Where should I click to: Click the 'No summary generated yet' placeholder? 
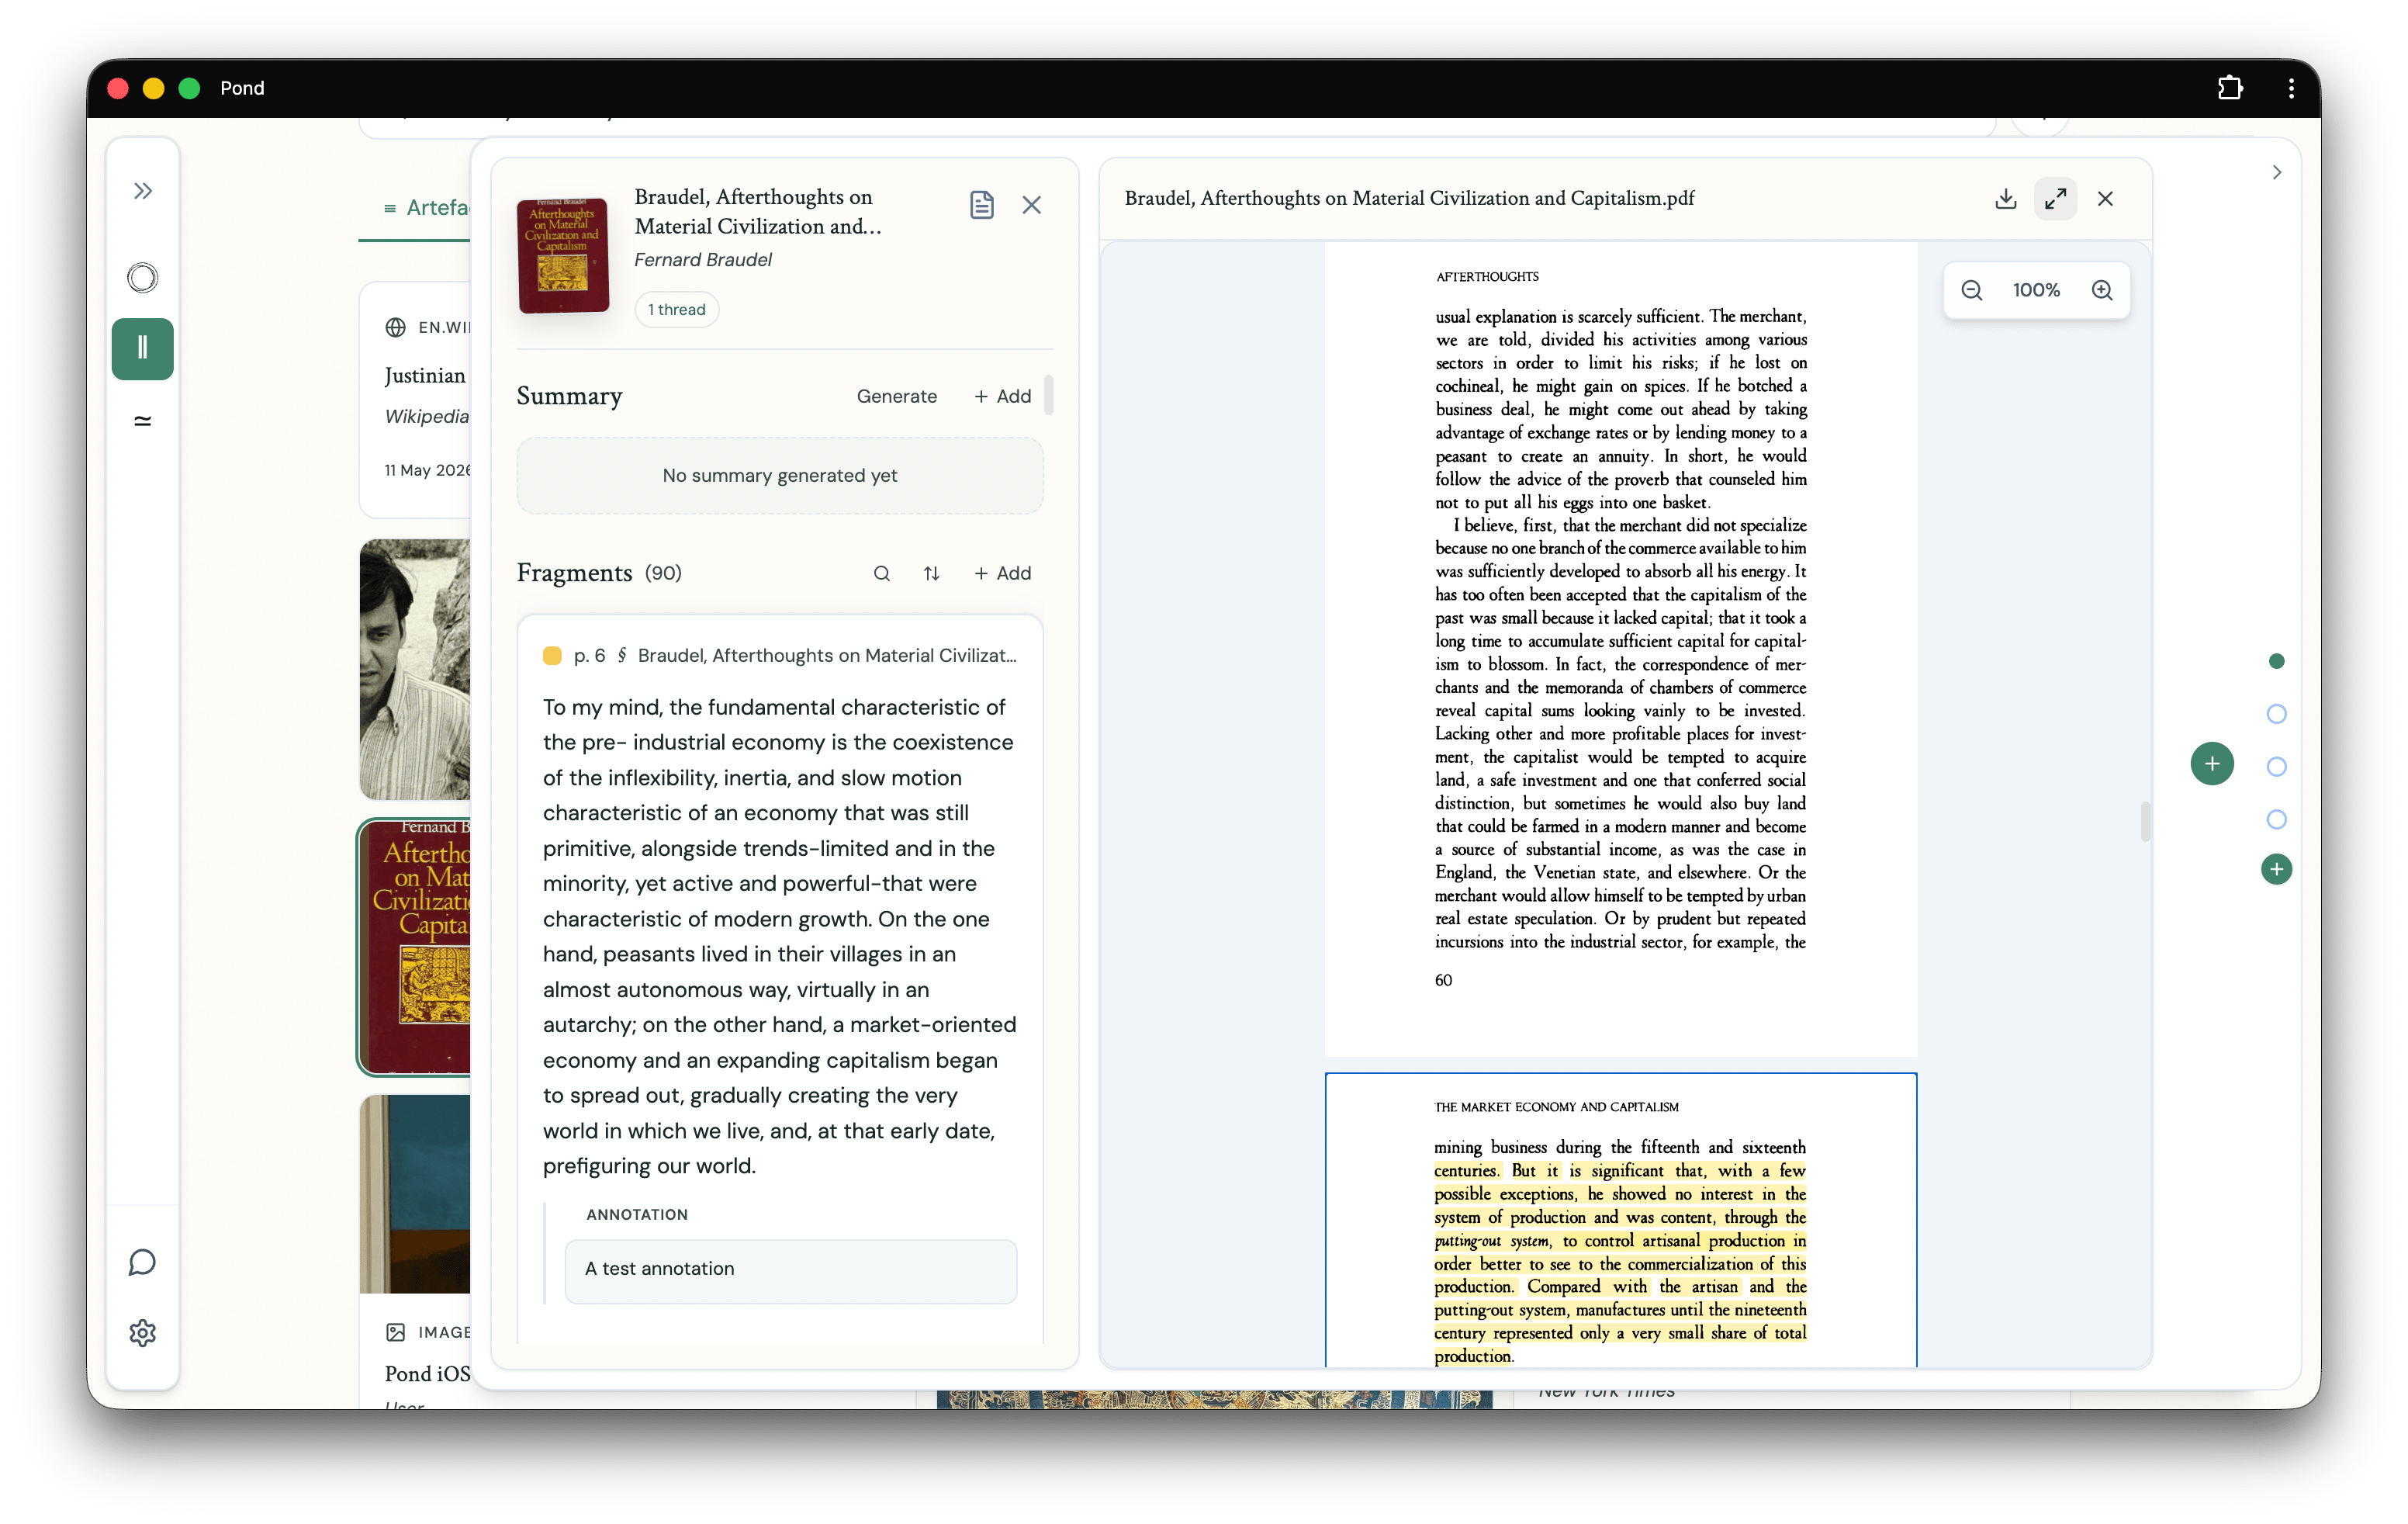pyautogui.click(x=779, y=476)
